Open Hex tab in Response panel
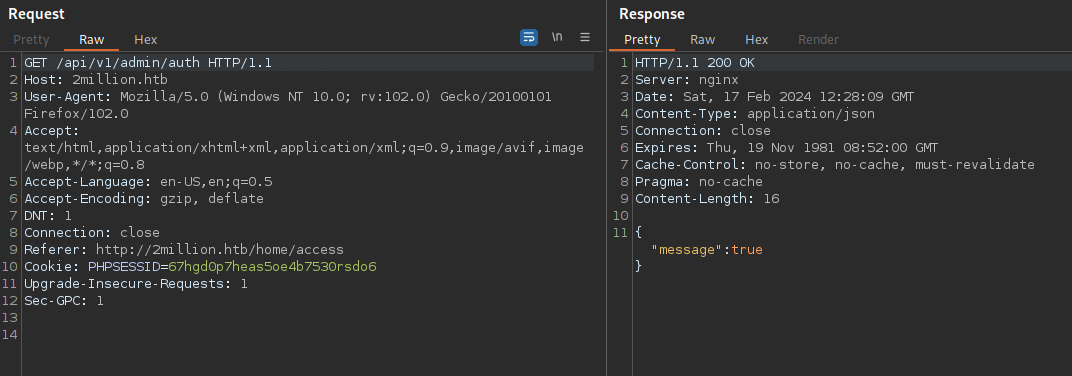Image resolution: width=1072 pixels, height=376 pixels. coord(756,40)
